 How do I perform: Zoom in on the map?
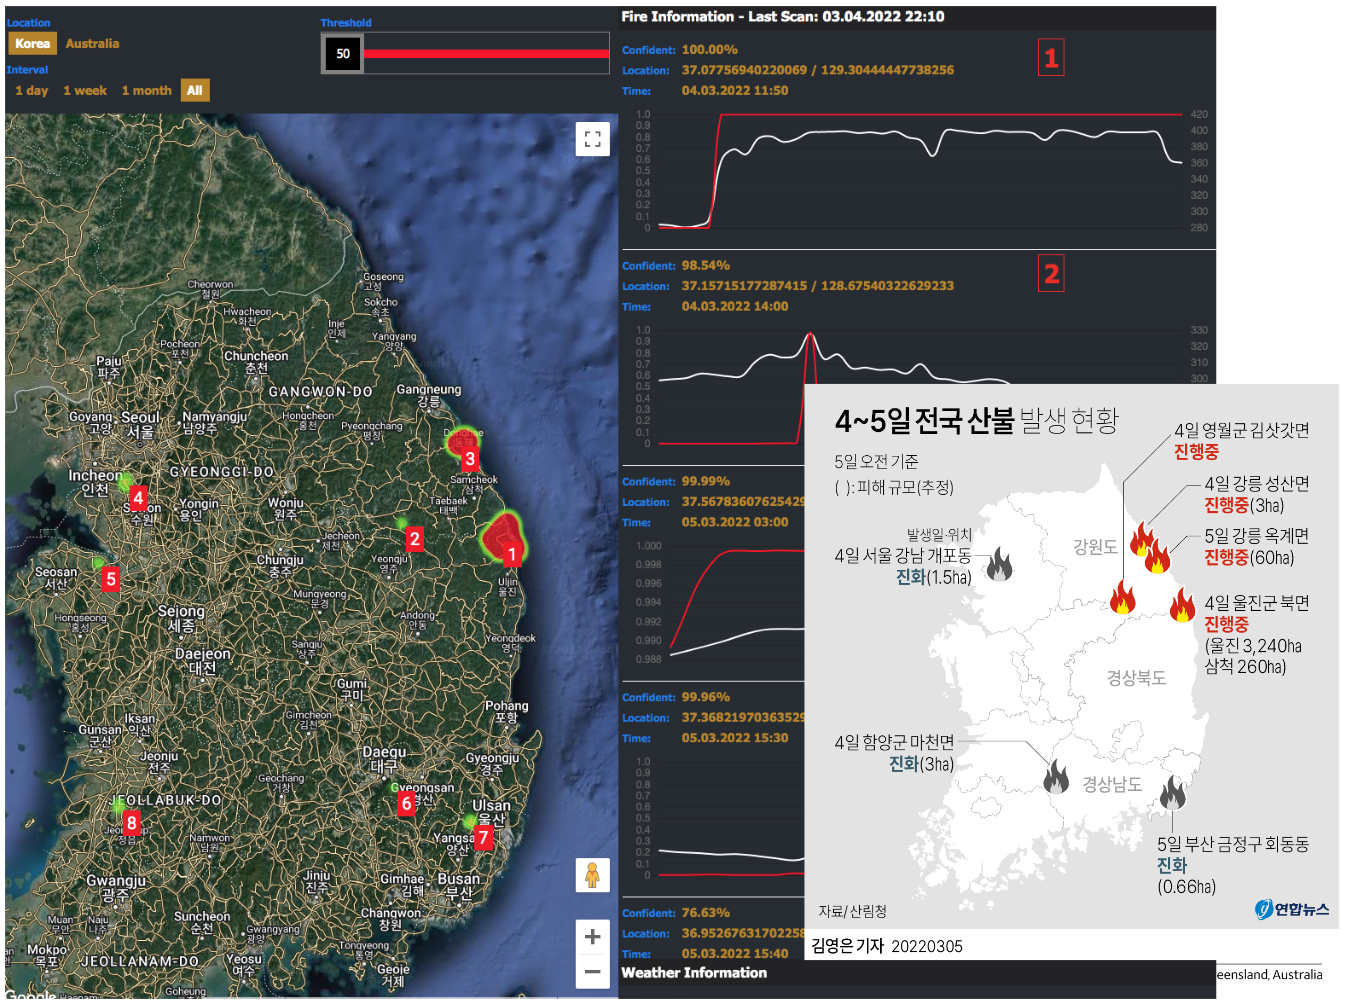coord(592,936)
